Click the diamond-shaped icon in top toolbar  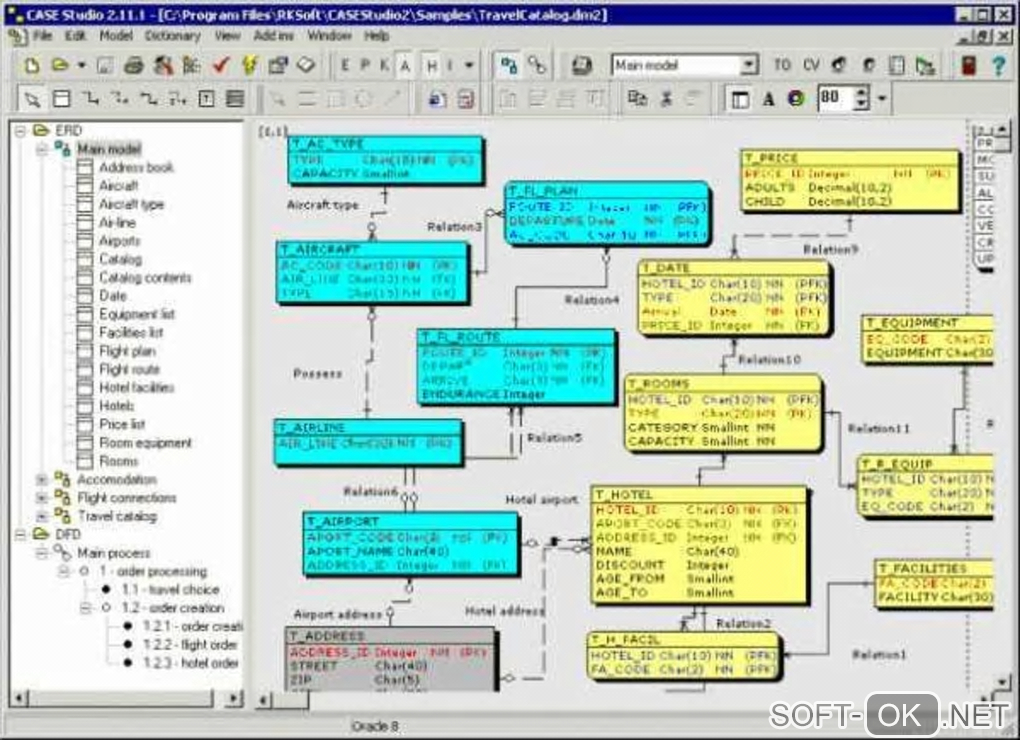306,65
